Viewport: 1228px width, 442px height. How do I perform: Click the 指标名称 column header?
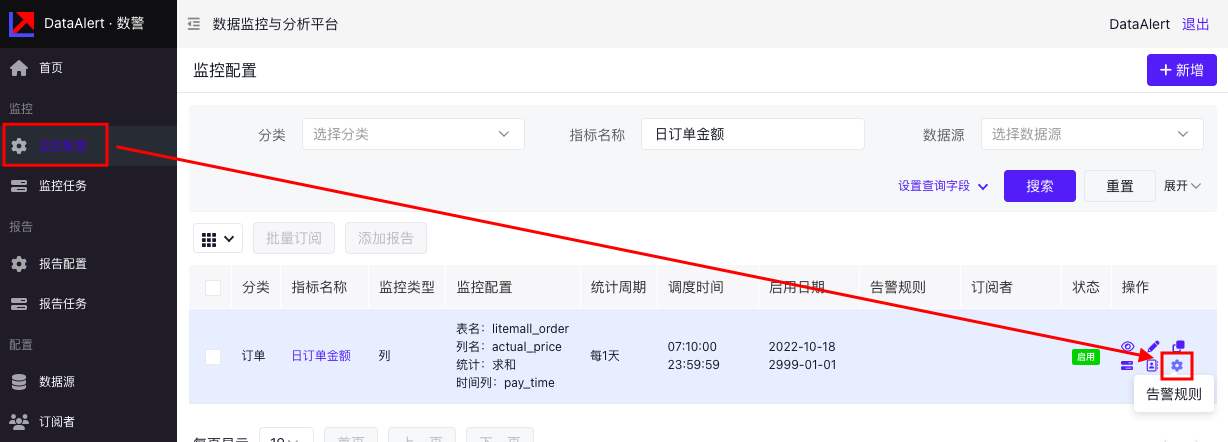coord(319,287)
